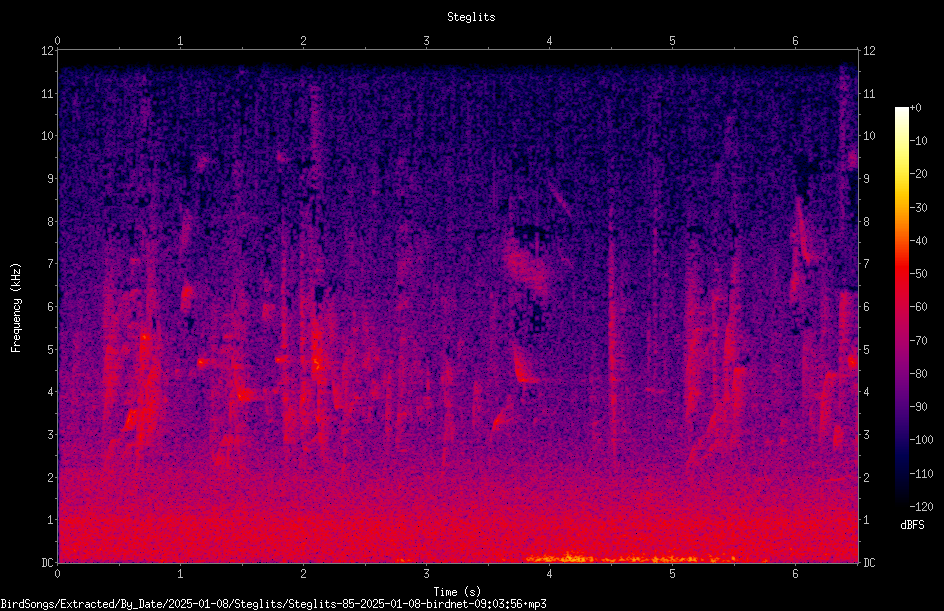Click the Steglits title at top
This screenshot has width=944, height=611.
point(471,17)
